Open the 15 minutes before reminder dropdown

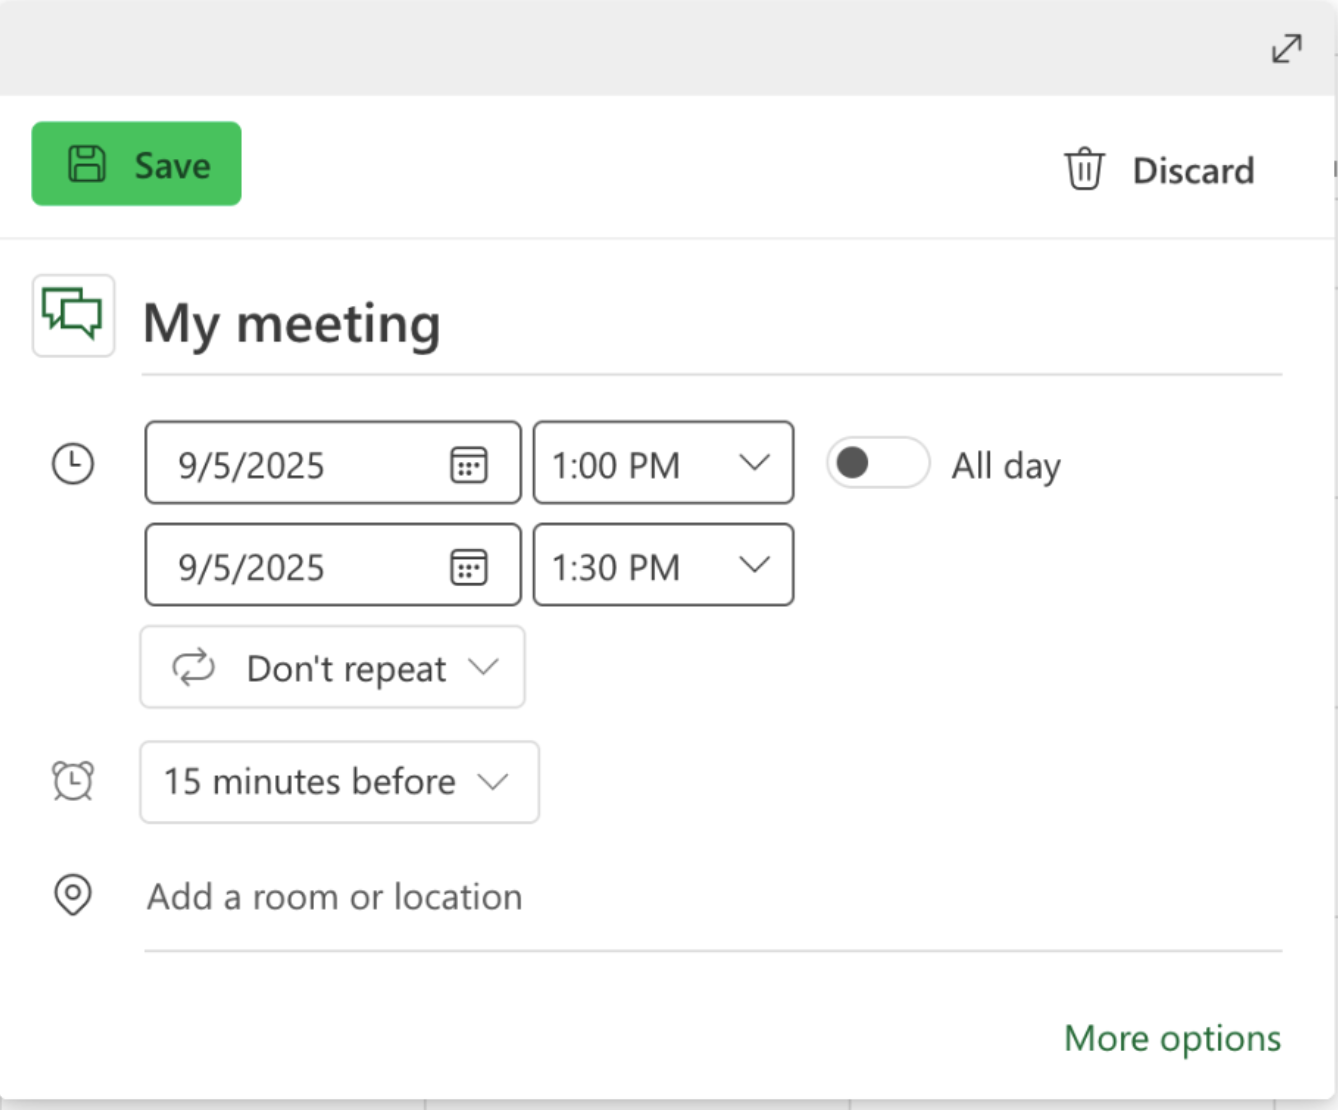[x=339, y=782]
